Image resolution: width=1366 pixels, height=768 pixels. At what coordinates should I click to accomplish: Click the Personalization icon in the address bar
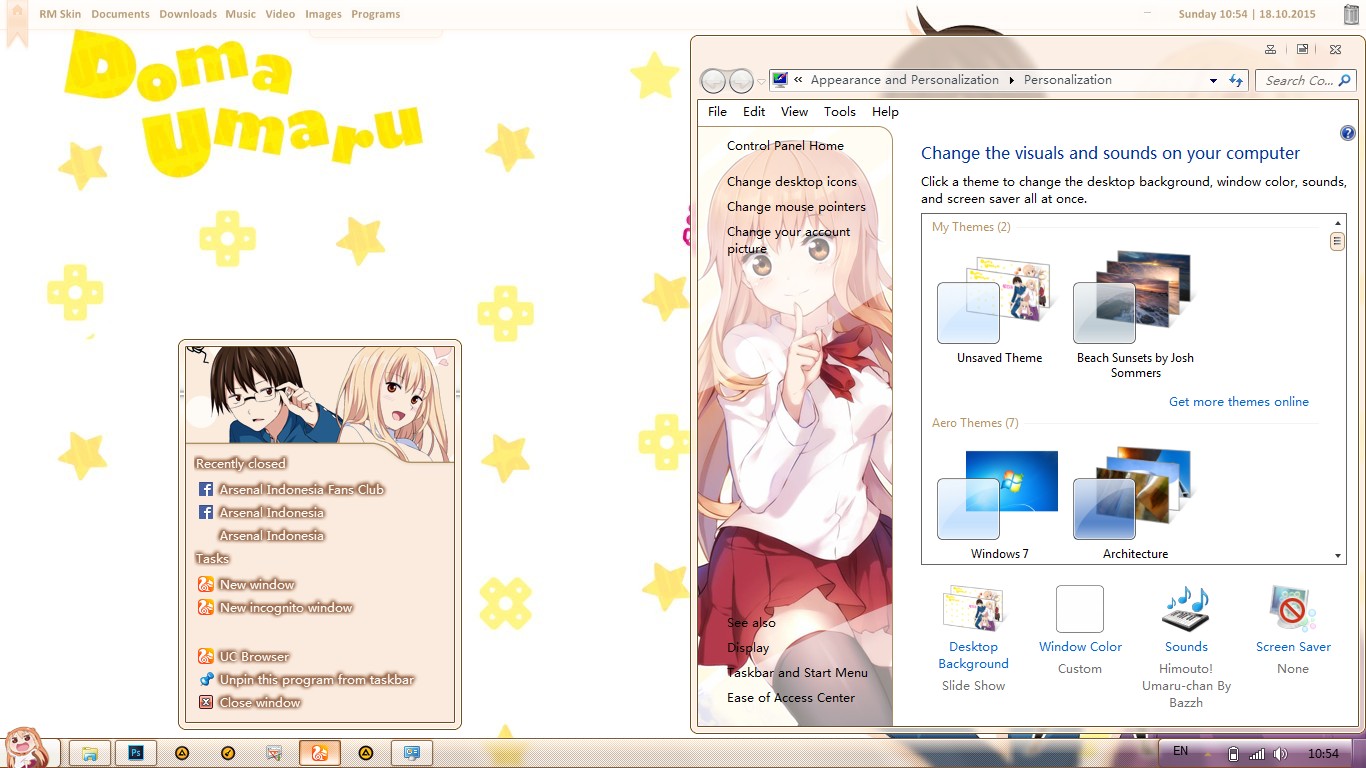point(779,80)
